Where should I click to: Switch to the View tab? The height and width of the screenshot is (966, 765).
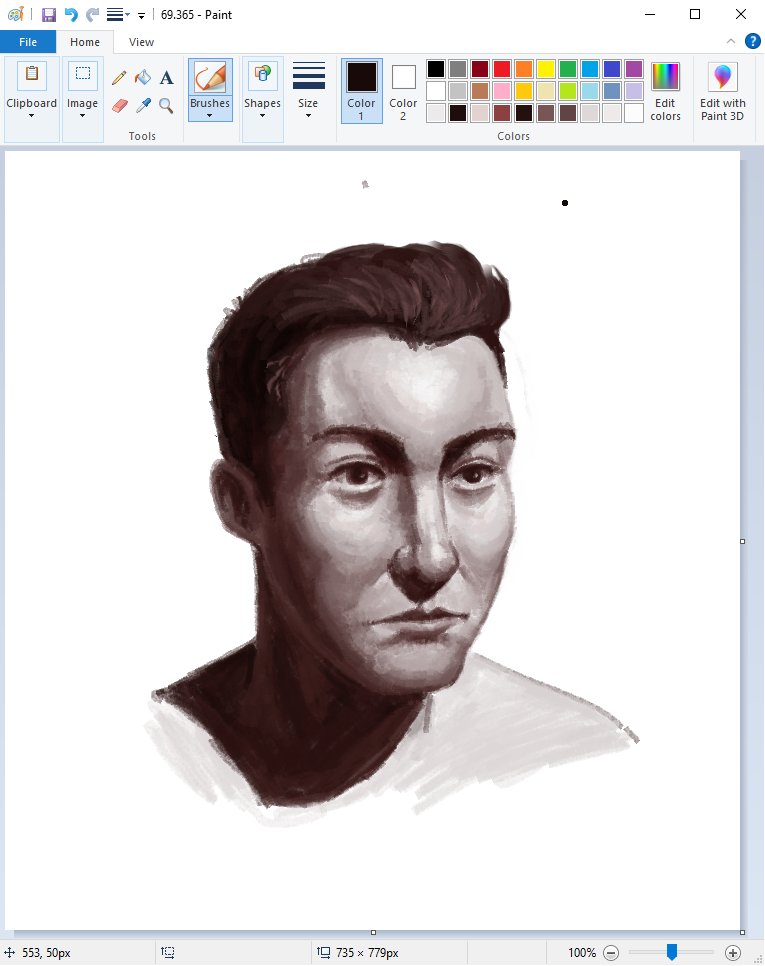(x=141, y=42)
